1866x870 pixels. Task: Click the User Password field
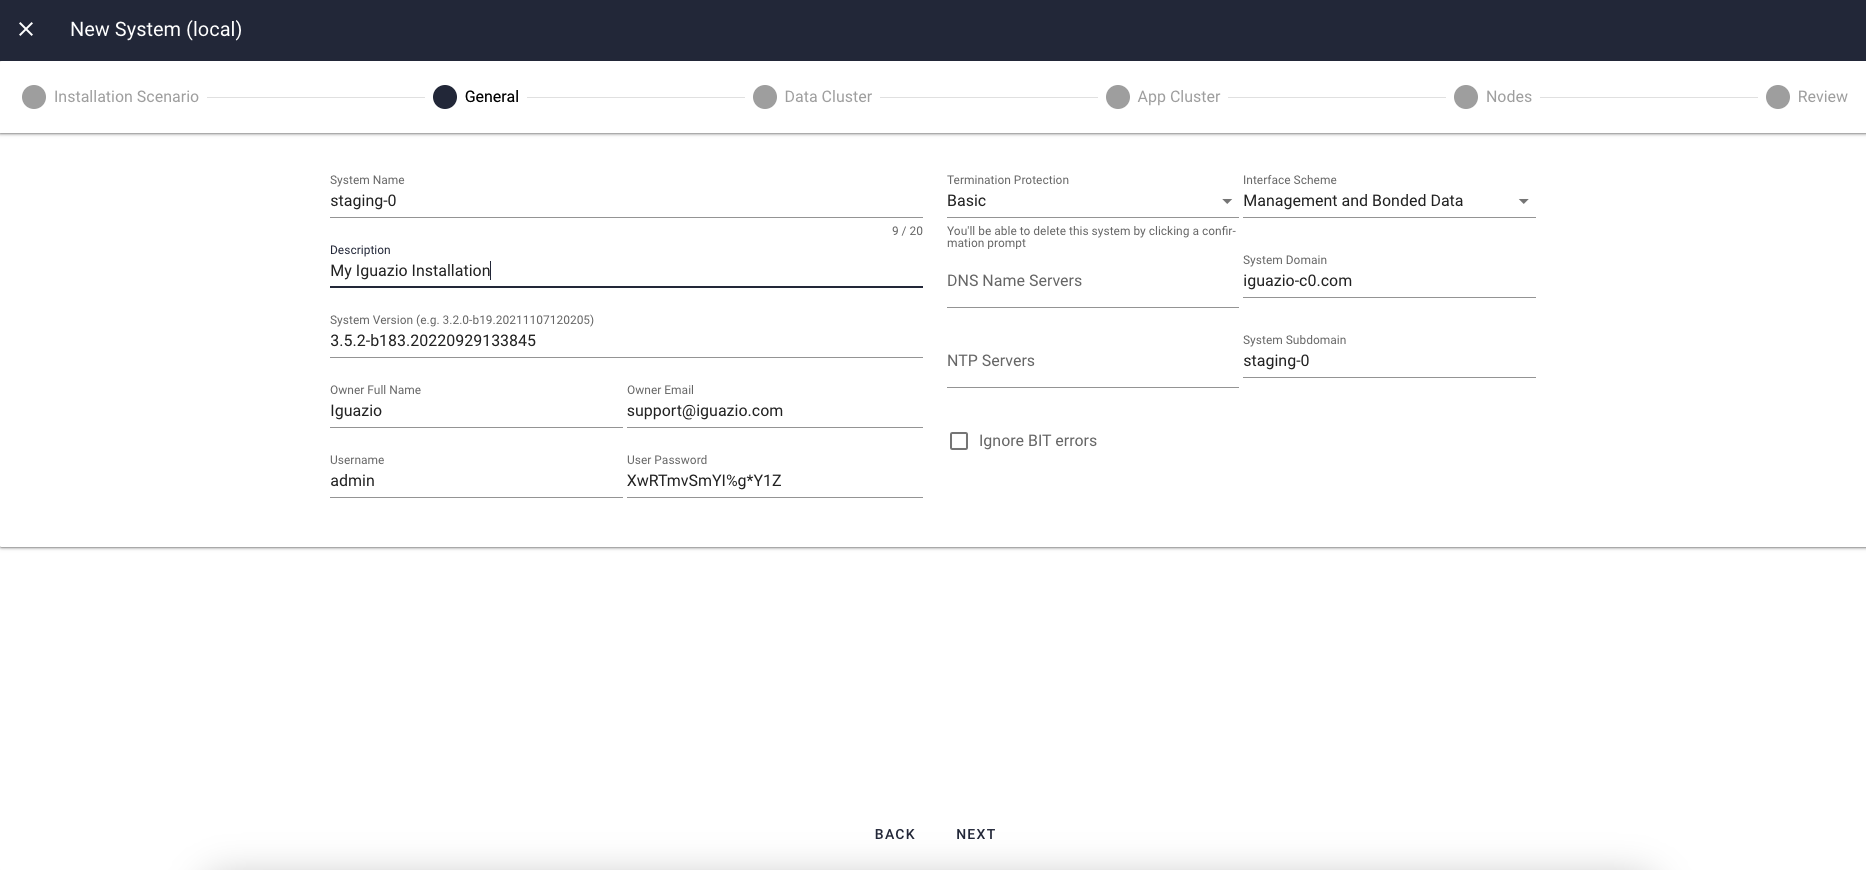[775, 481]
